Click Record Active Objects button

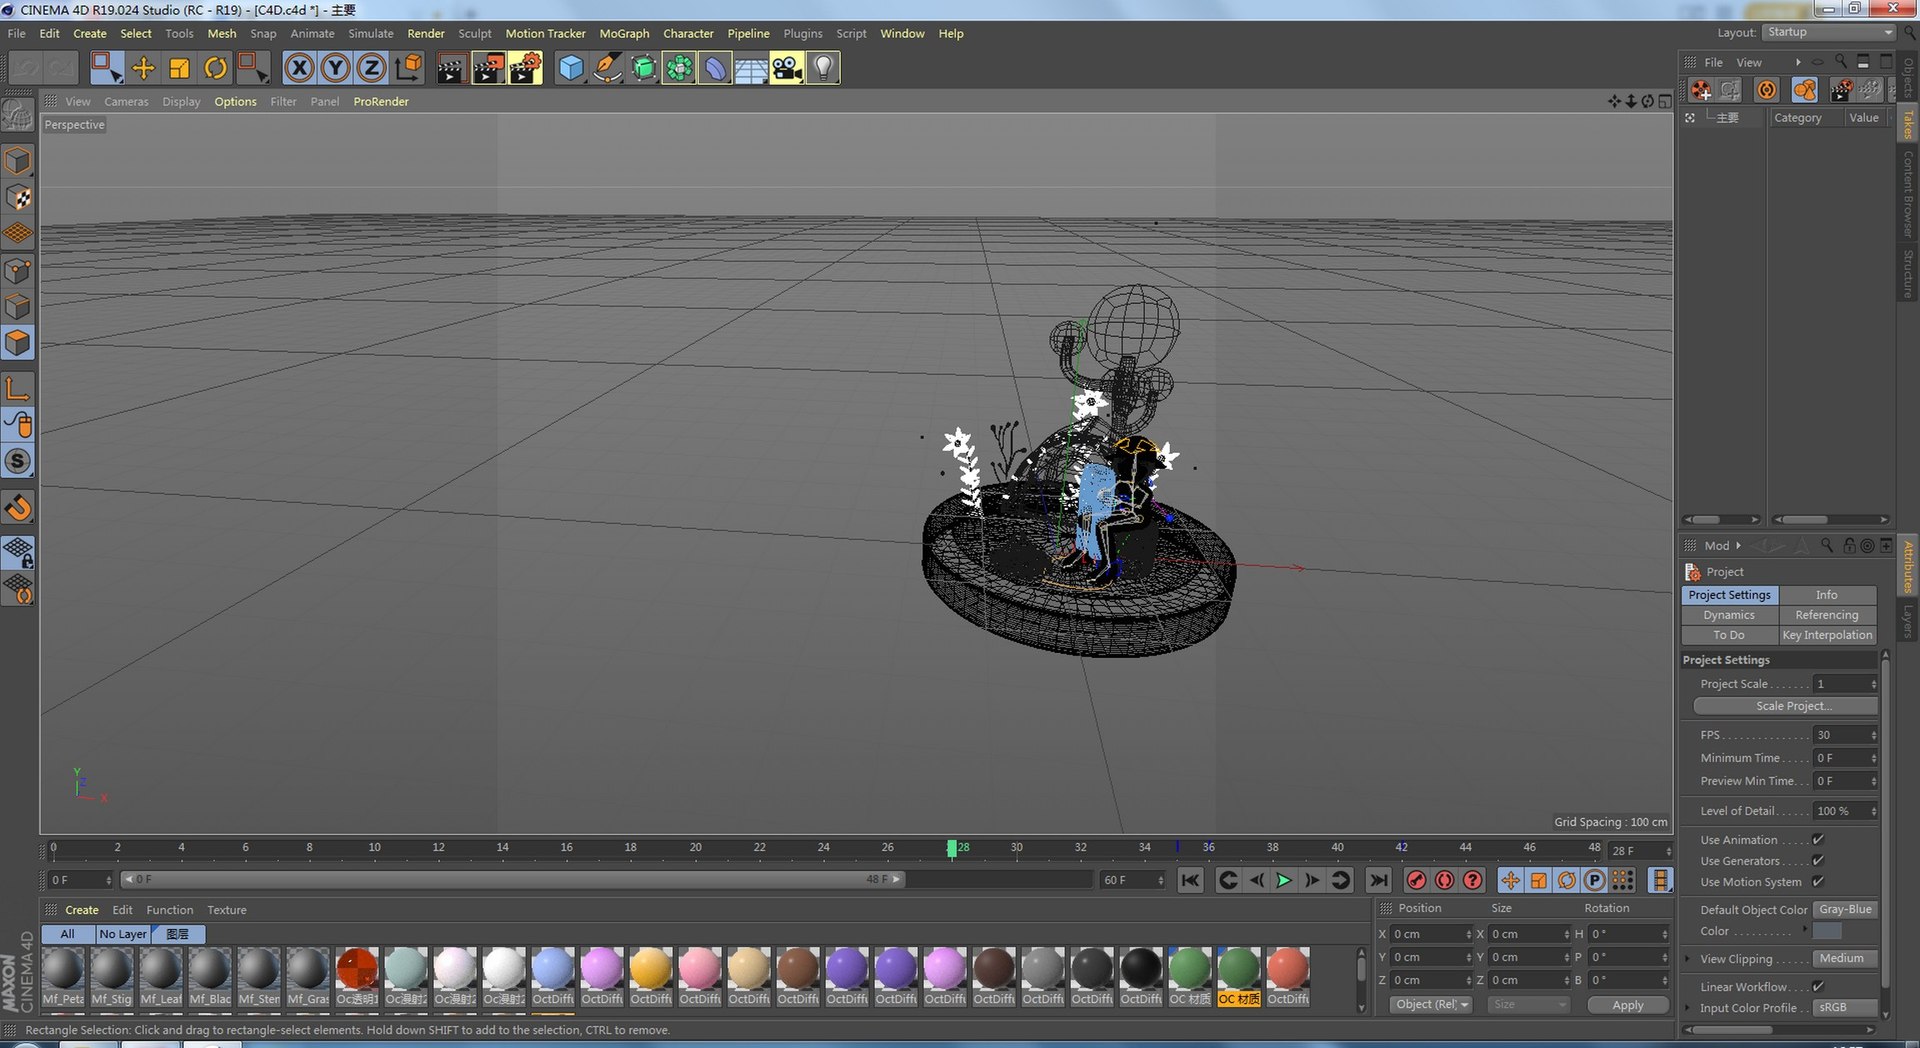coord(1416,880)
